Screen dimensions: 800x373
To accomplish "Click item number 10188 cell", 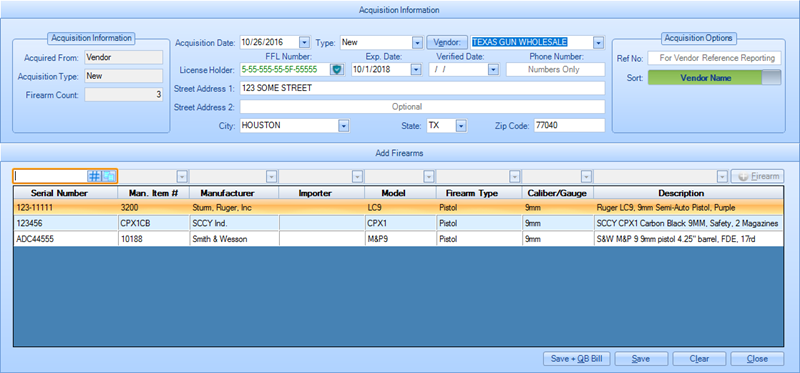I will [x=154, y=239].
